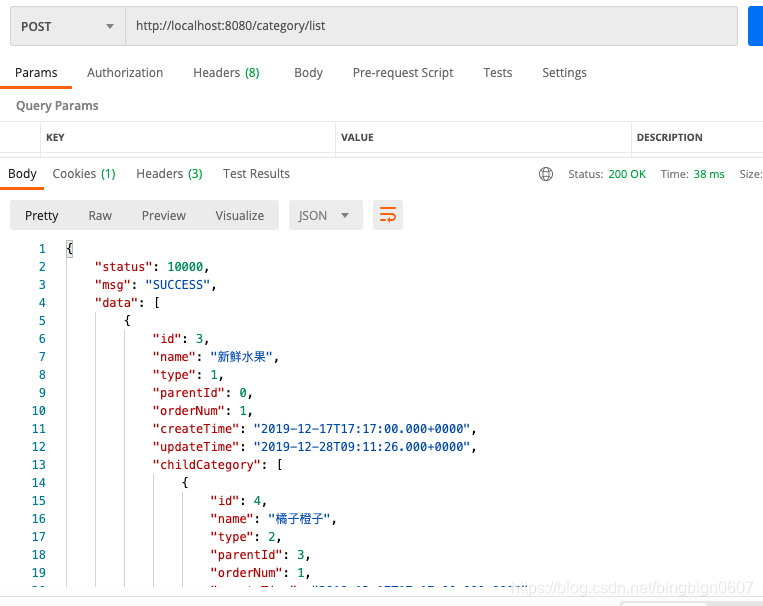The width and height of the screenshot is (763, 606).
Task: Click the VALUE column header
Action: pos(357,137)
